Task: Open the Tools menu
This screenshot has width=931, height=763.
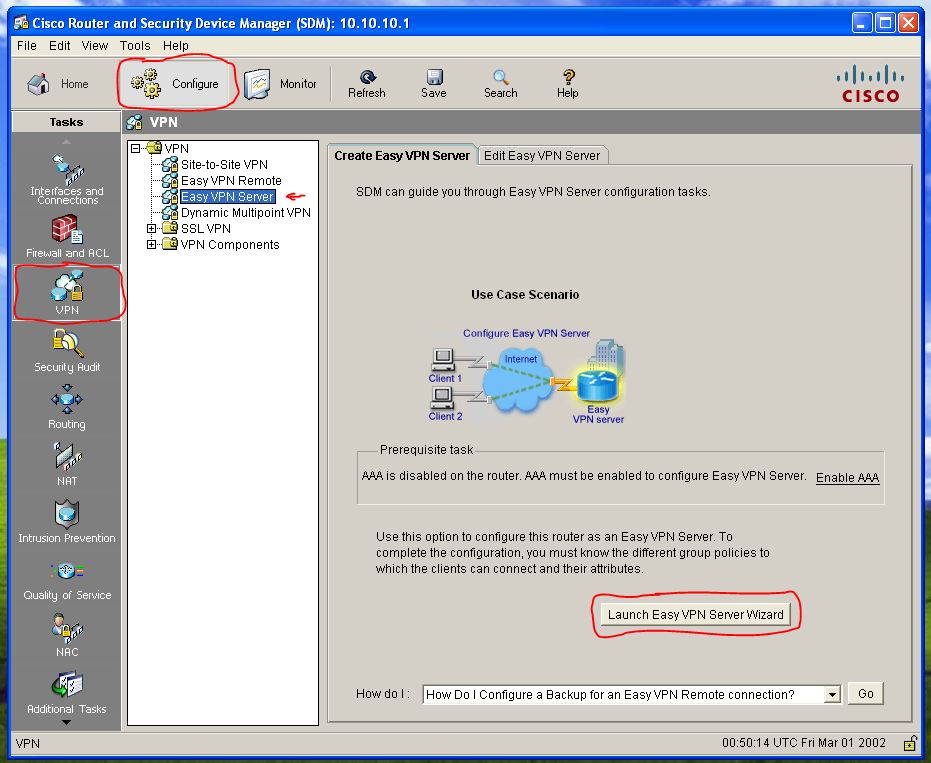Action: (135, 46)
